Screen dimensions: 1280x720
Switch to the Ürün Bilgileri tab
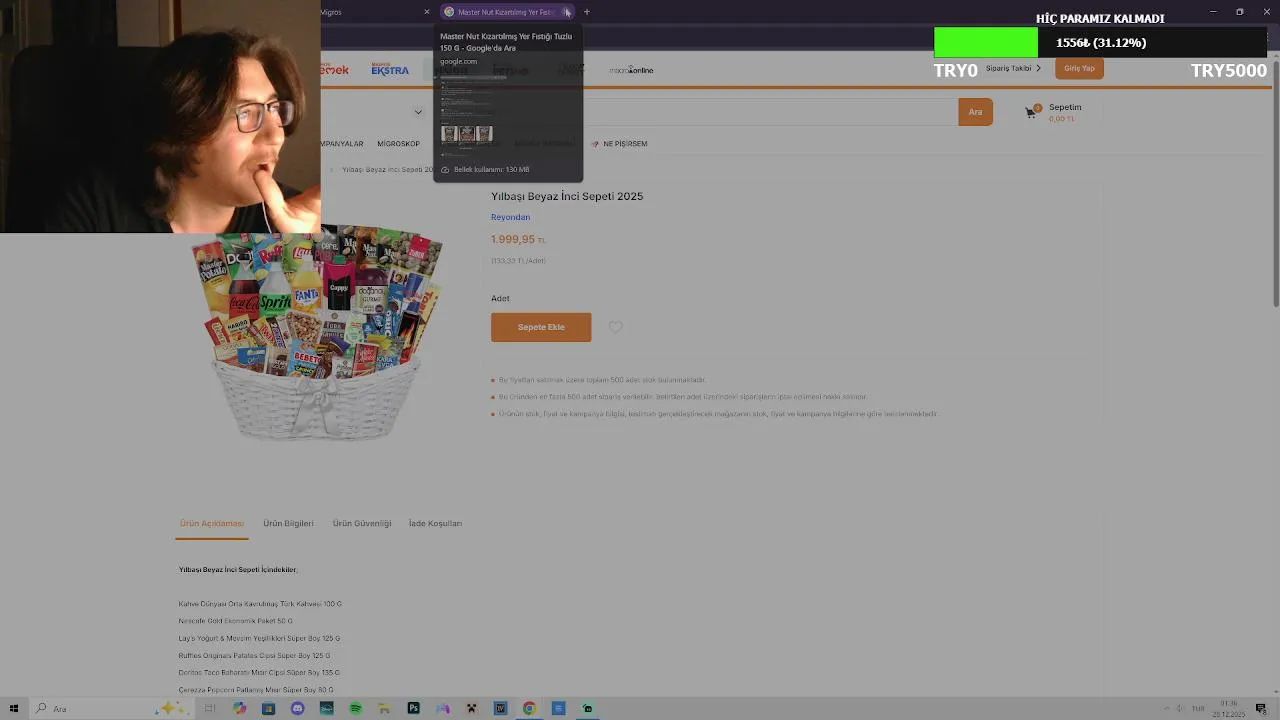tap(288, 523)
